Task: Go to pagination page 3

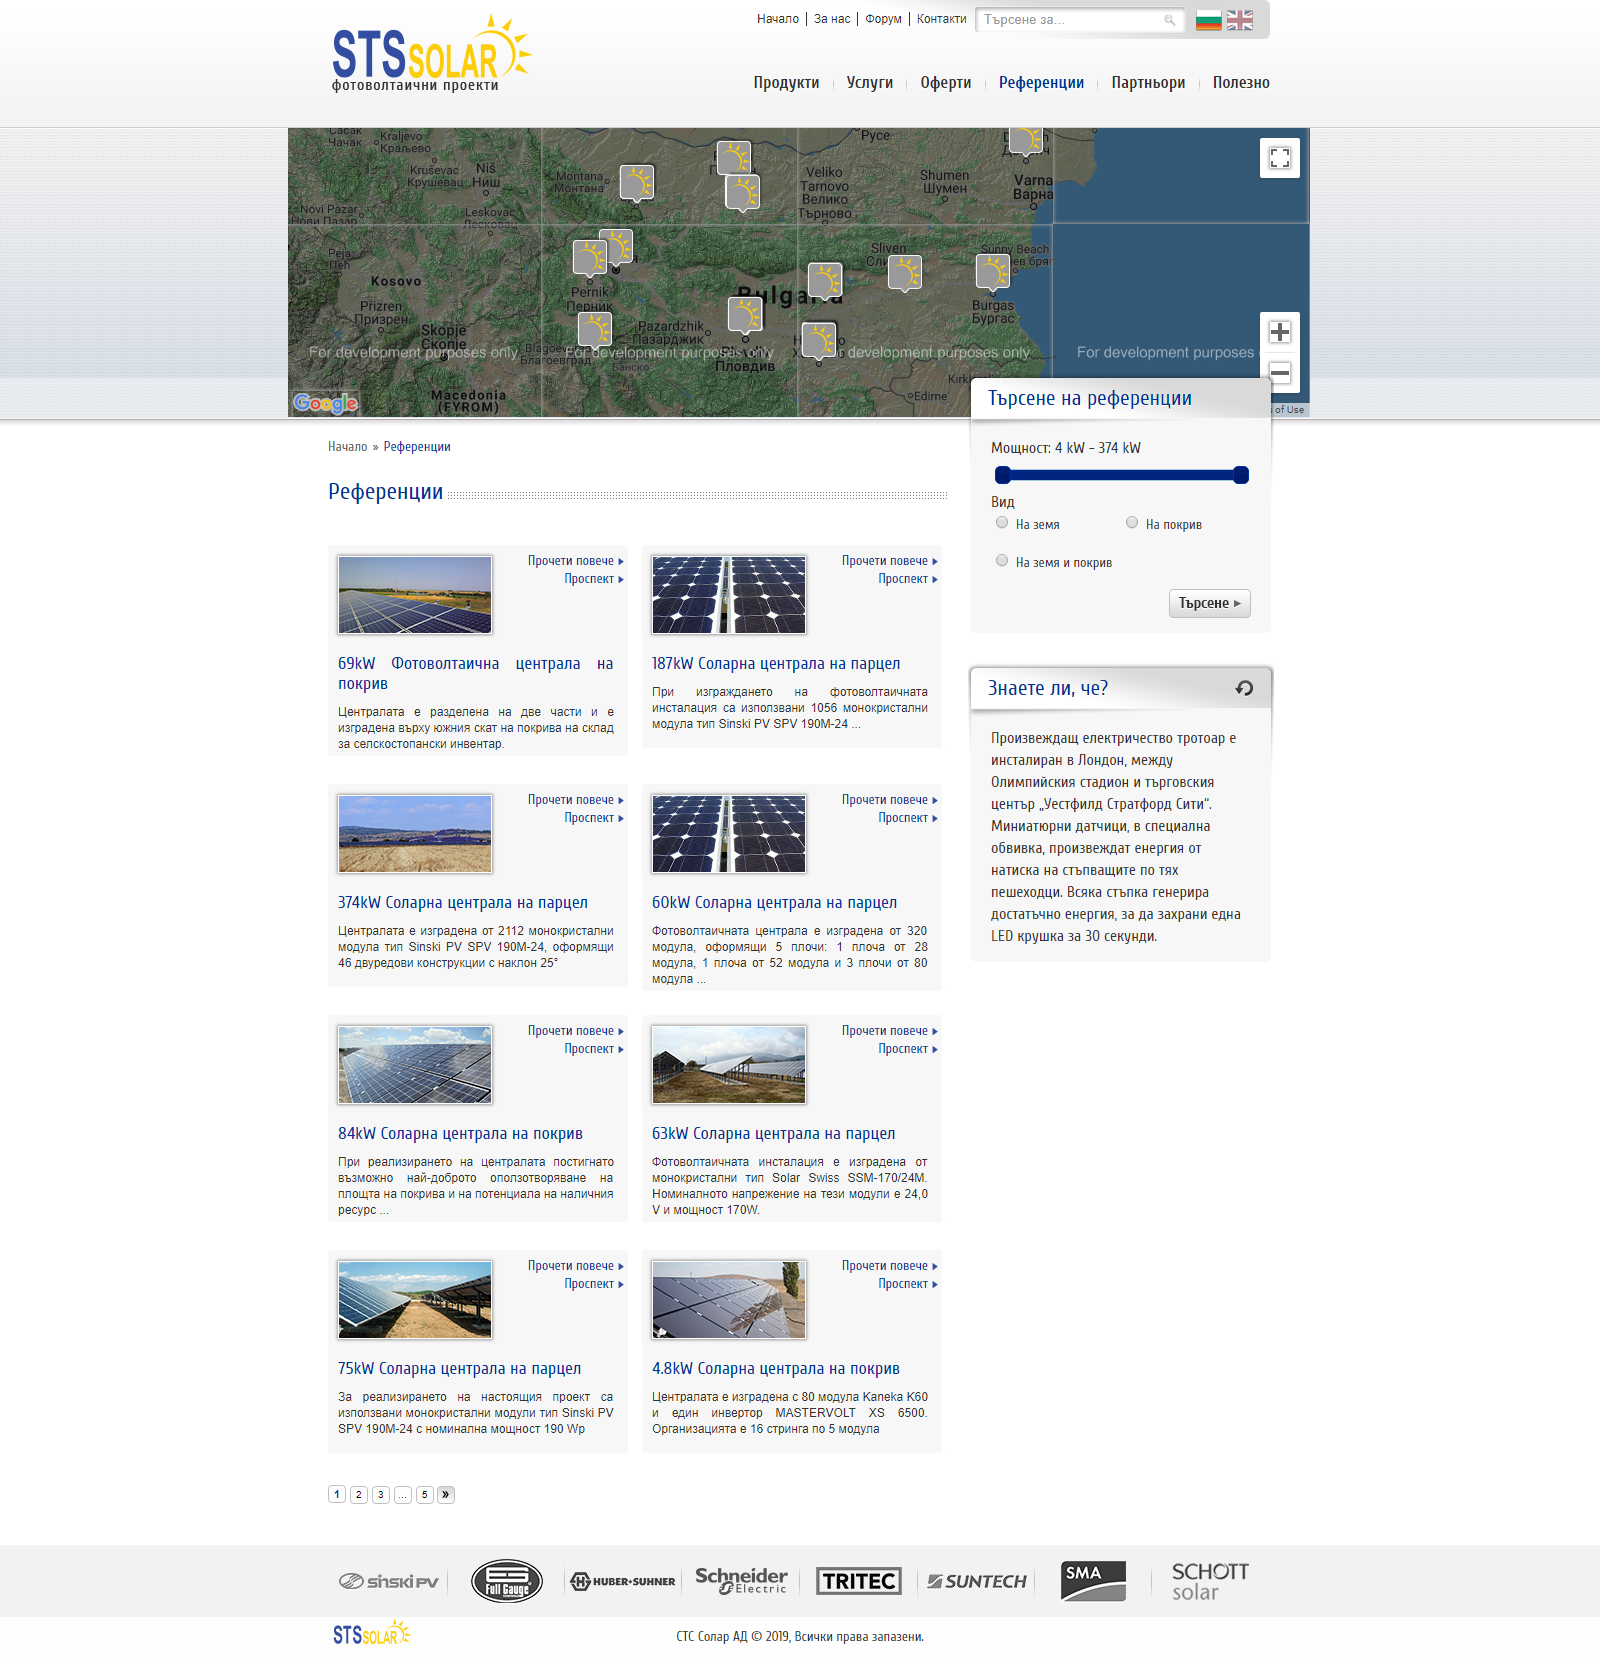Action: click(x=381, y=1494)
